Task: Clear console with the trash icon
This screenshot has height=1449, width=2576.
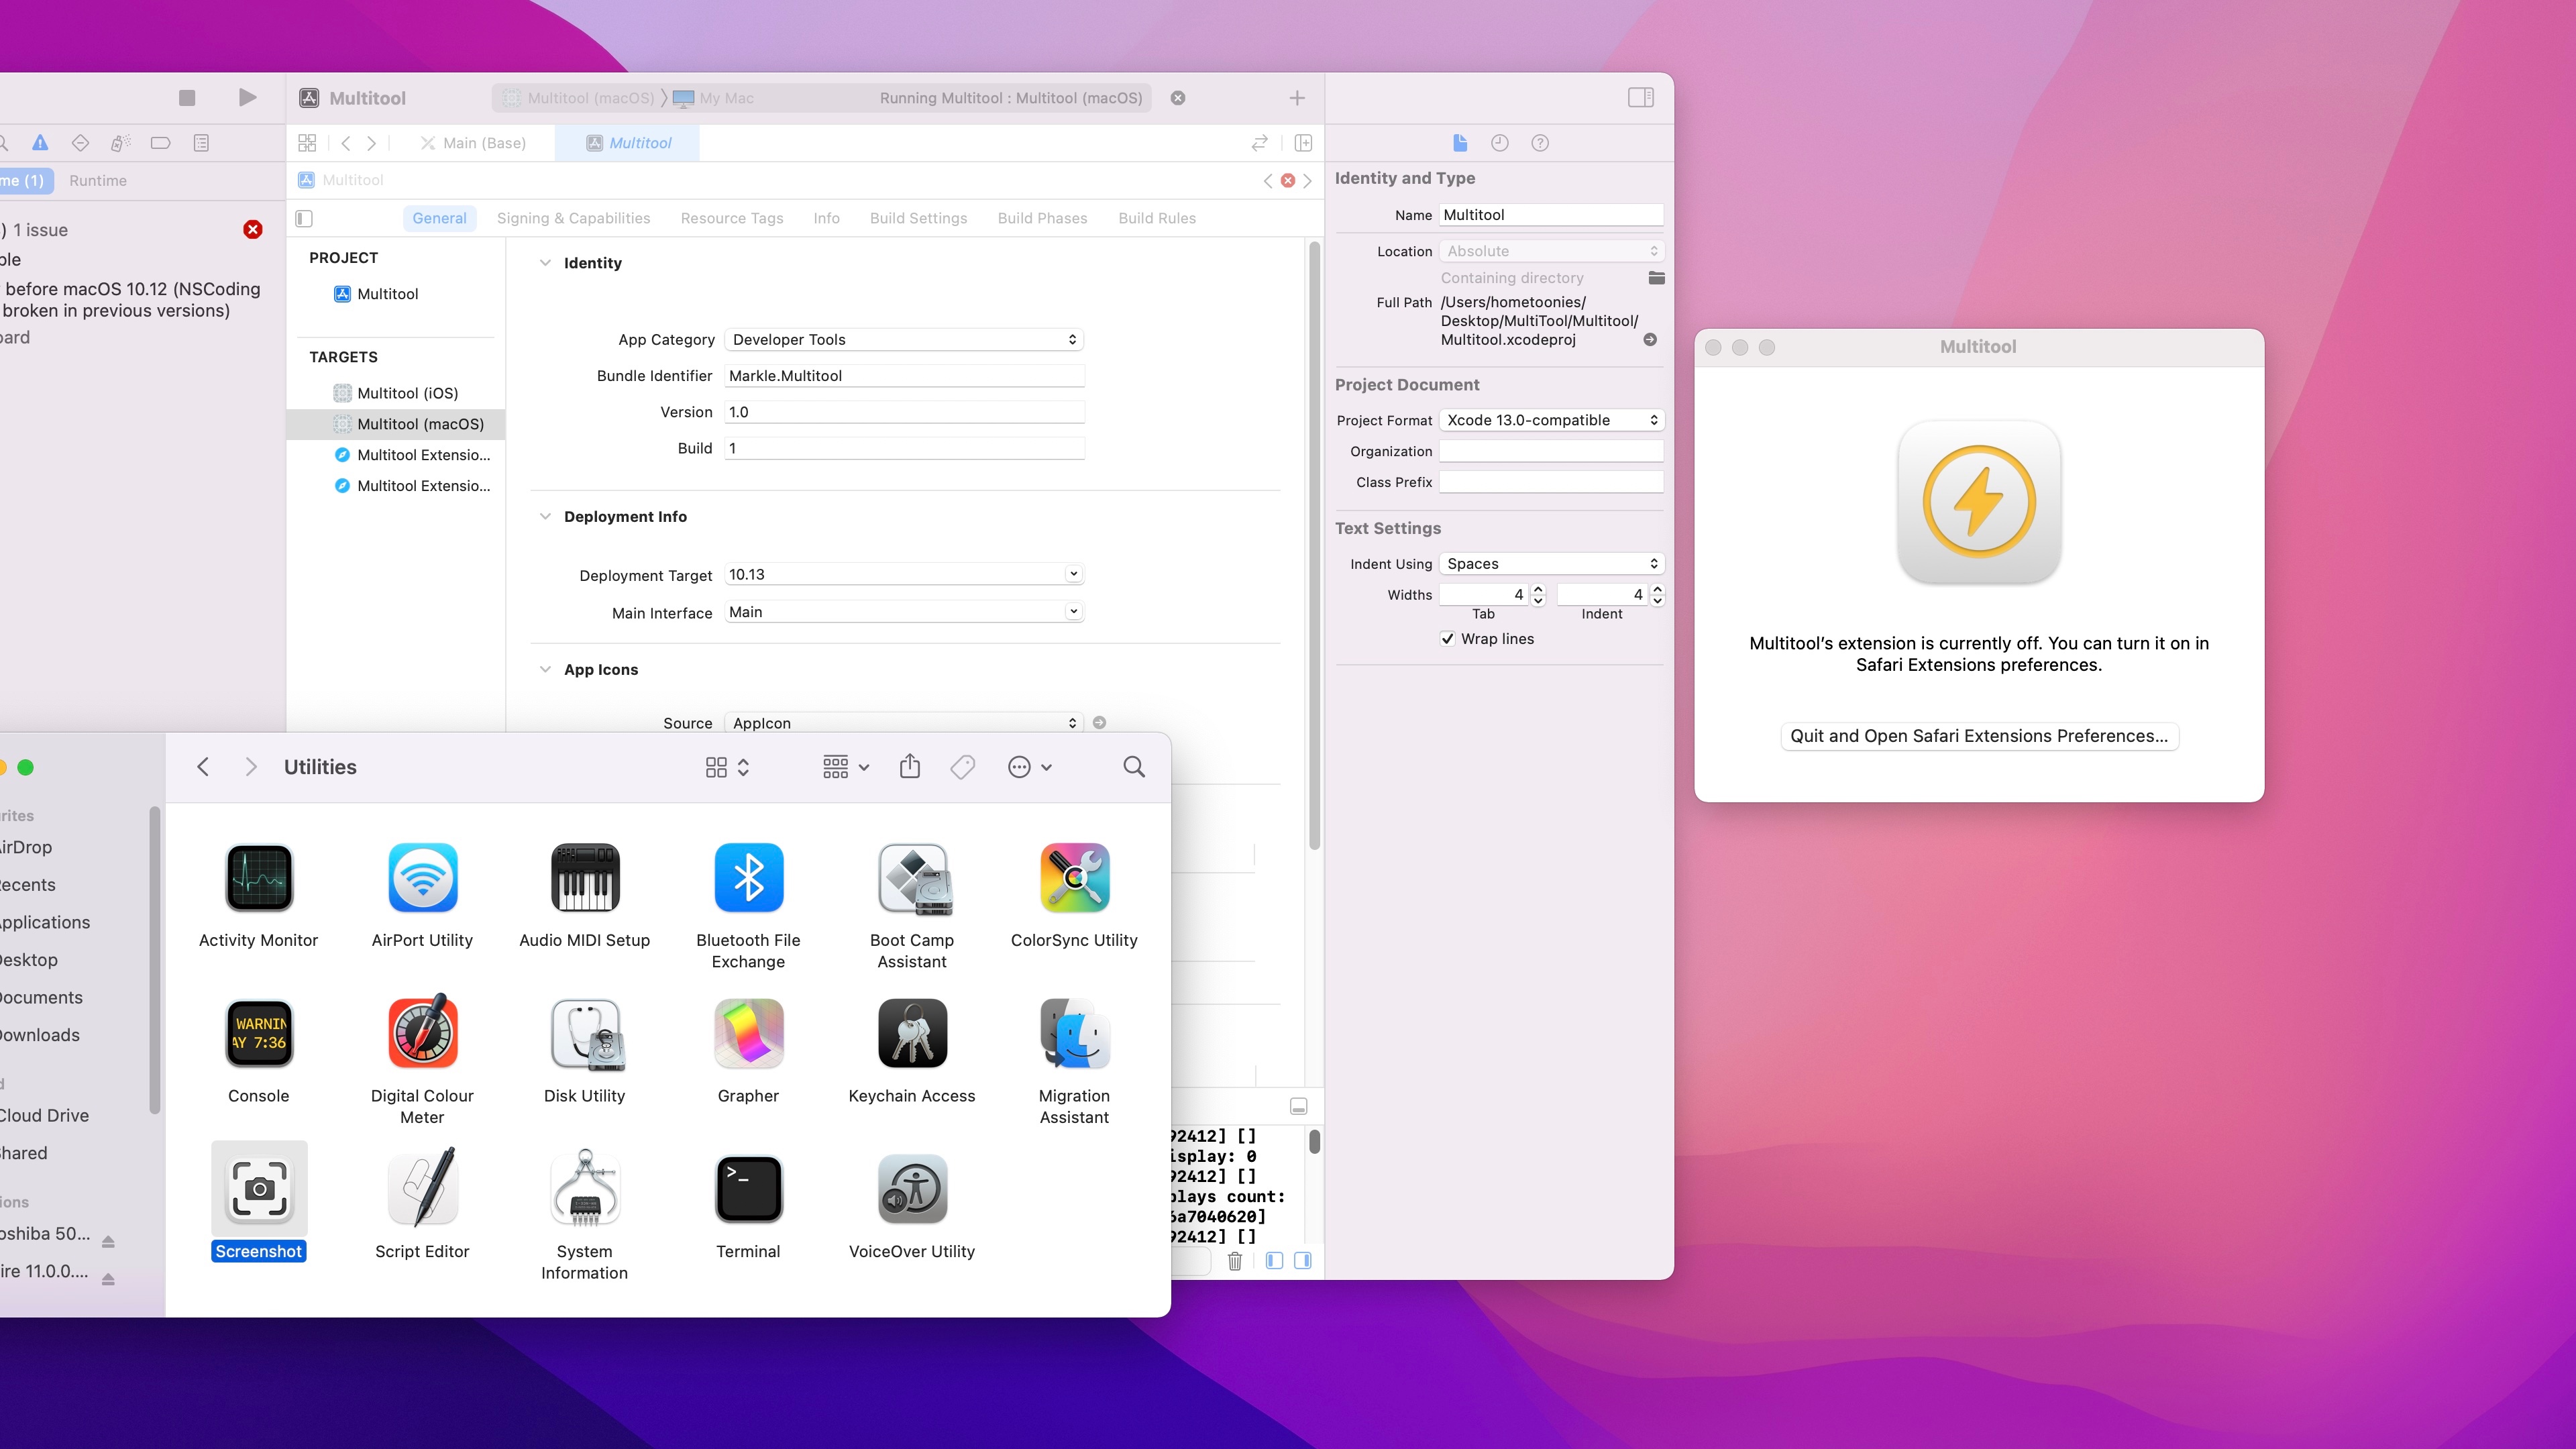Action: pyautogui.click(x=1235, y=1261)
